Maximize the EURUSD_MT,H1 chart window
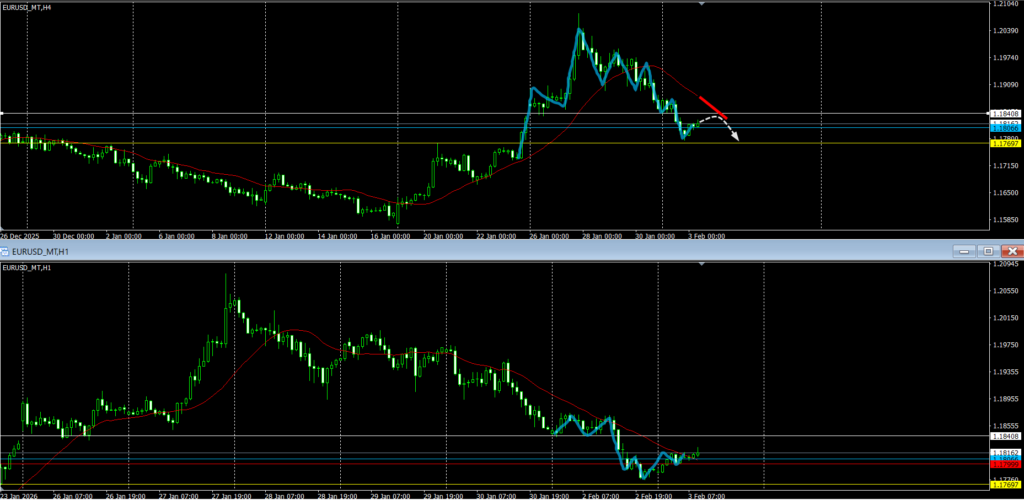This screenshot has width=1024, height=500. 989,251
